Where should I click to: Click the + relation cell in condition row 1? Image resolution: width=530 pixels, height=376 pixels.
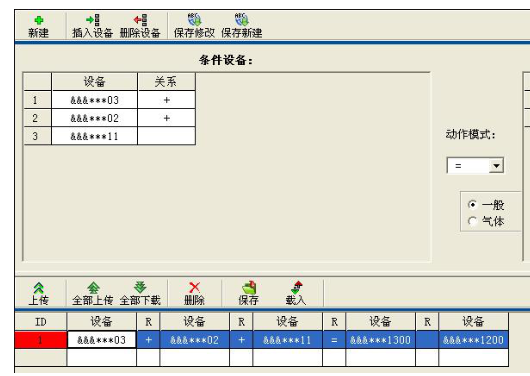pyautogui.click(x=167, y=100)
